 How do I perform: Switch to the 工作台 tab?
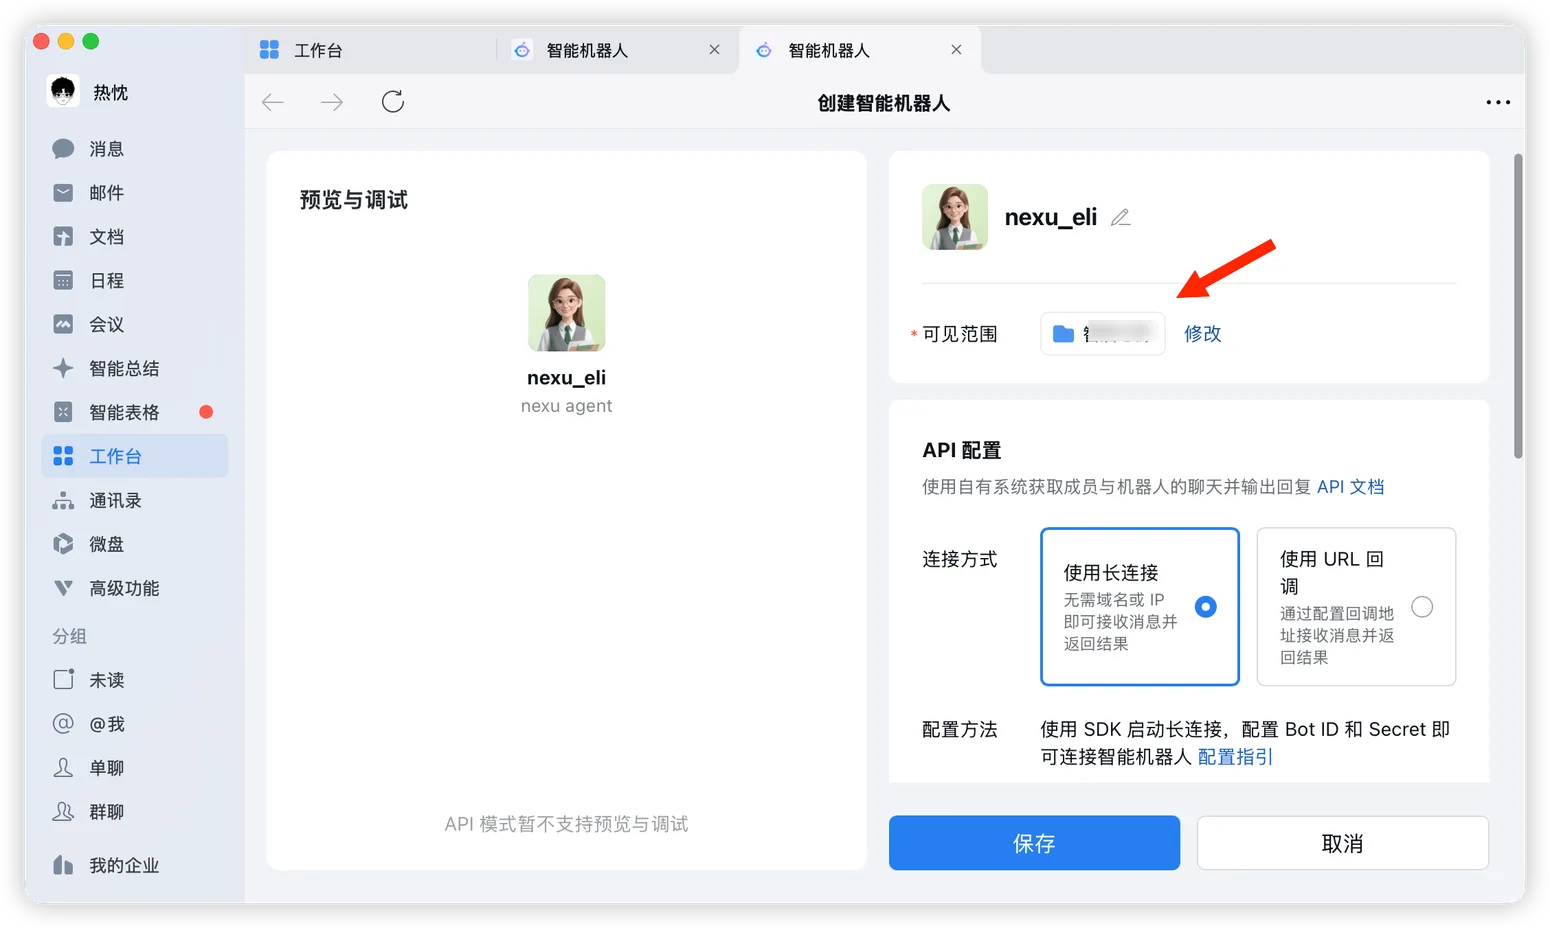(x=318, y=50)
